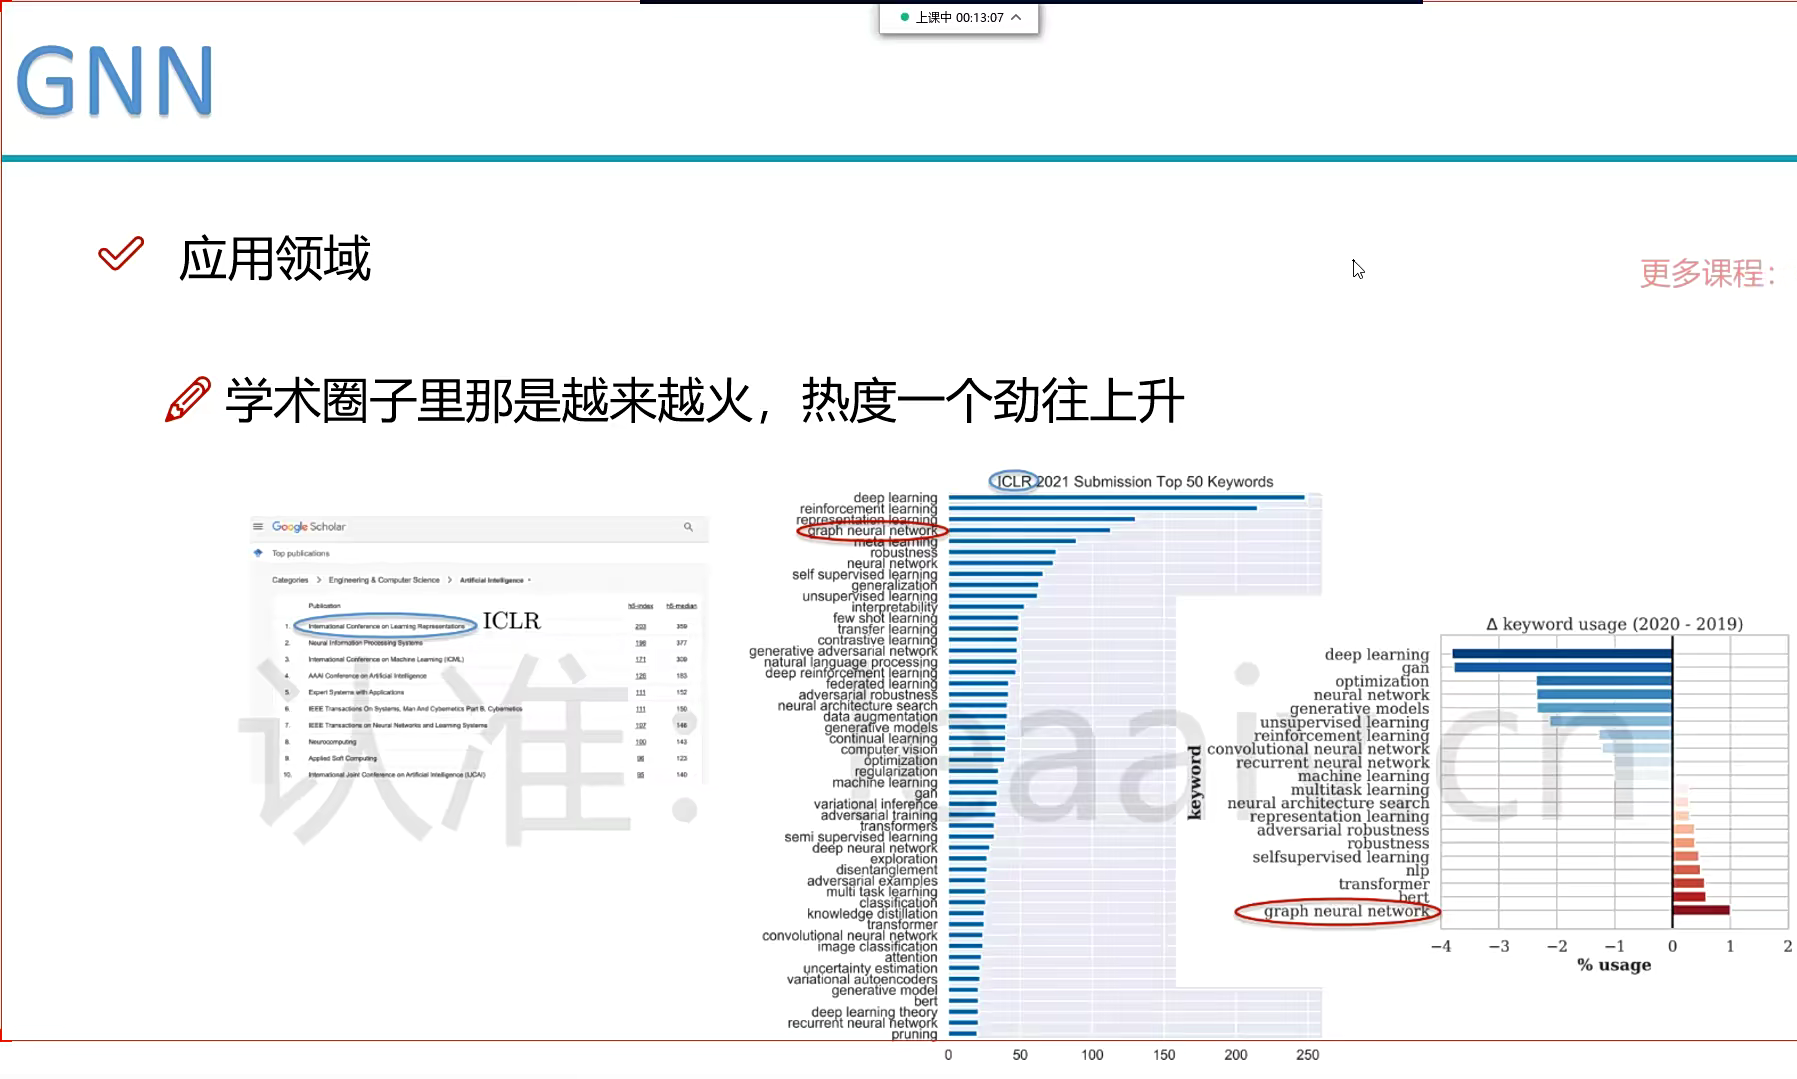Collapse the class timer panel chevron
This screenshot has width=1797, height=1079.
[x=1017, y=17]
